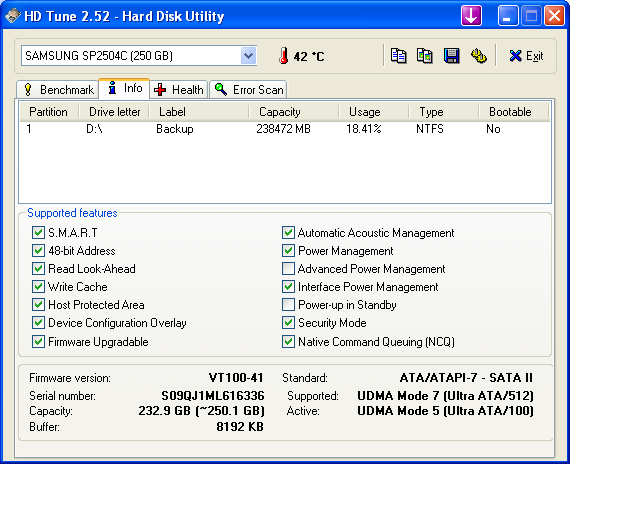Click the ATA/ATAPI-7 - SATA II standard
Image resolution: width=640 pixels, height=512 pixels.
466,378
